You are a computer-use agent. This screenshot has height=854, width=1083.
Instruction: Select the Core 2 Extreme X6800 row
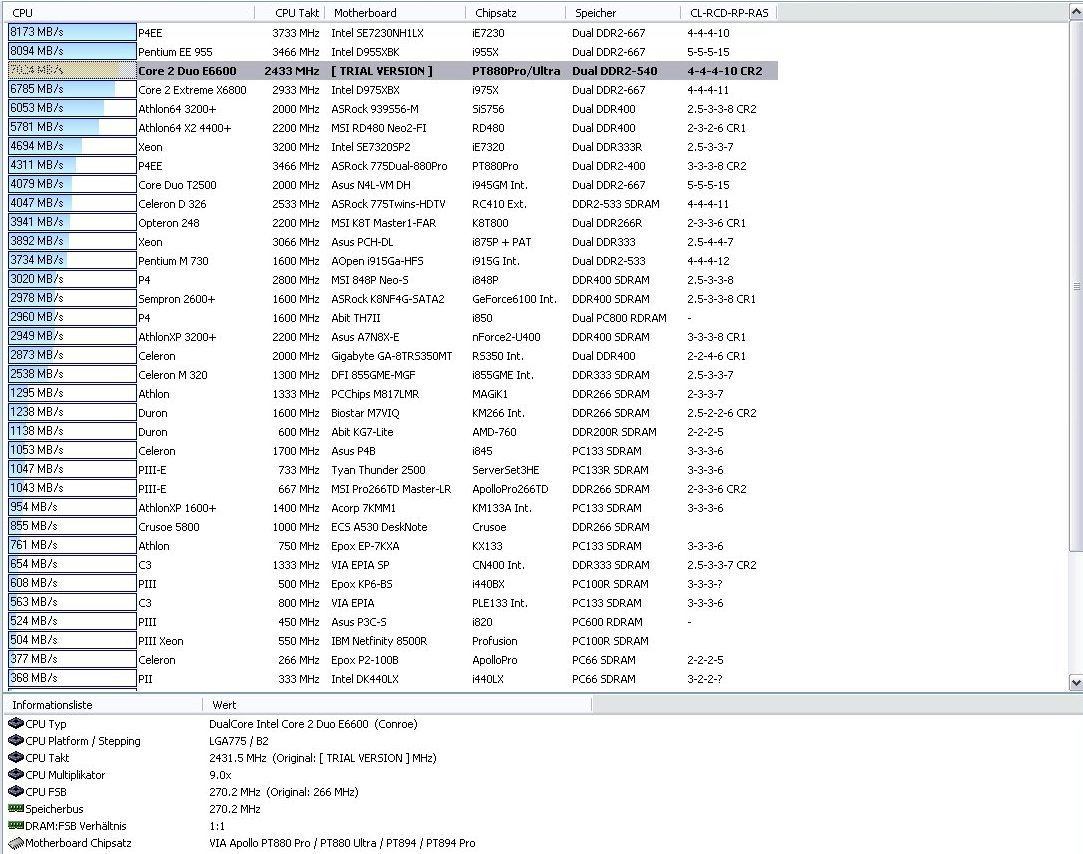pos(392,90)
